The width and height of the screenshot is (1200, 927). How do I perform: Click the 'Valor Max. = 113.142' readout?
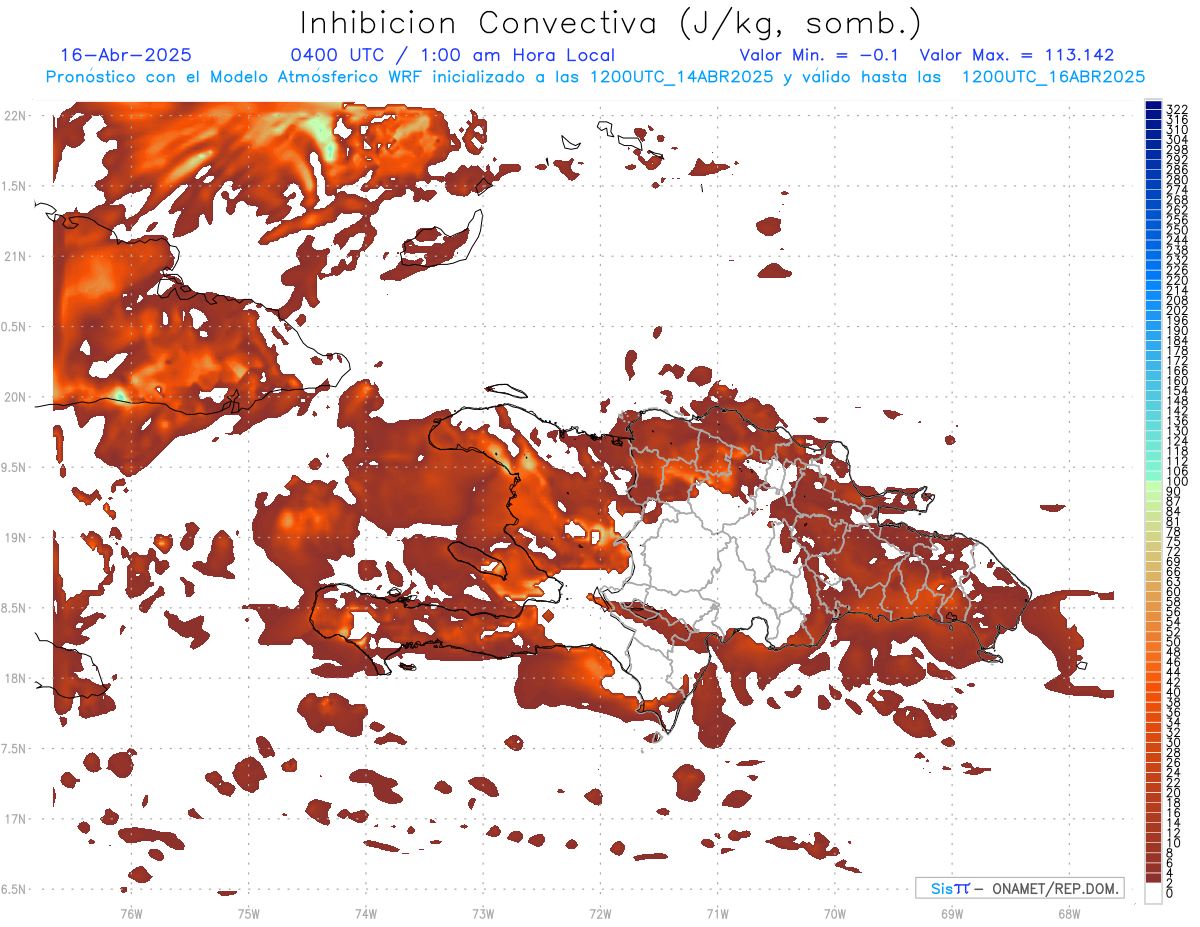(1017, 55)
